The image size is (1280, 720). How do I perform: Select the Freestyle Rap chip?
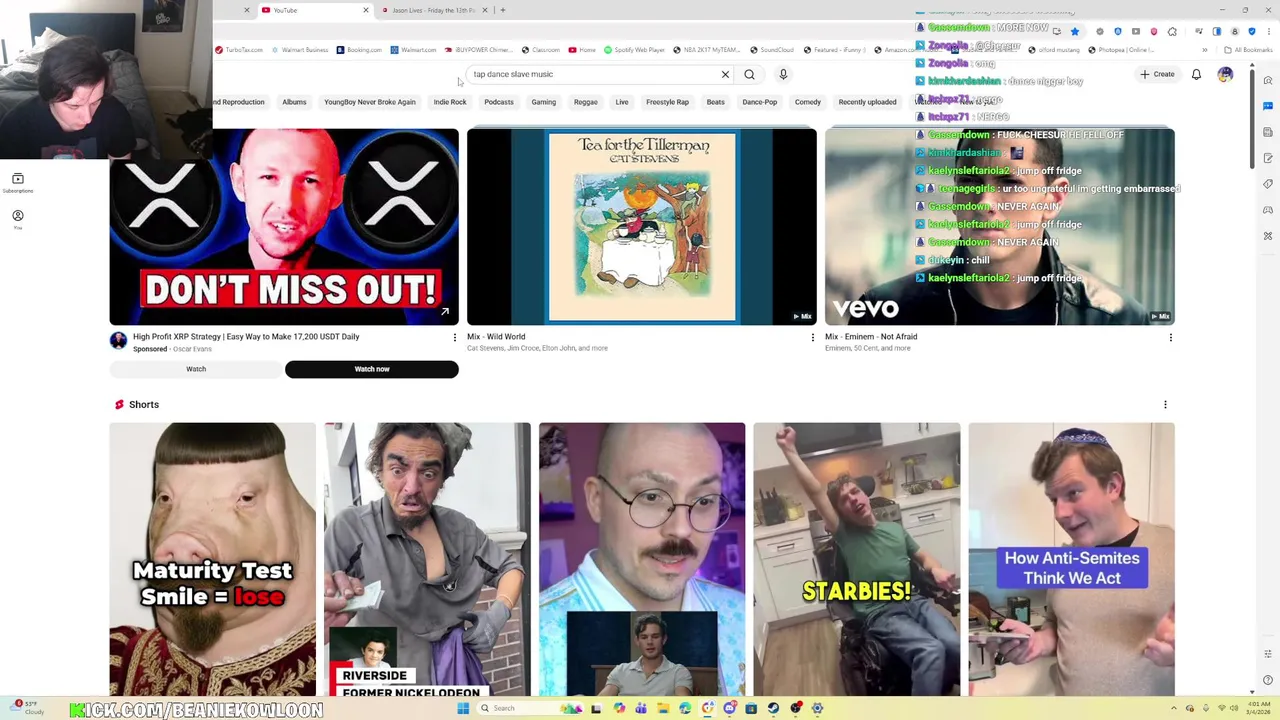pyautogui.click(x=667, y=102)
